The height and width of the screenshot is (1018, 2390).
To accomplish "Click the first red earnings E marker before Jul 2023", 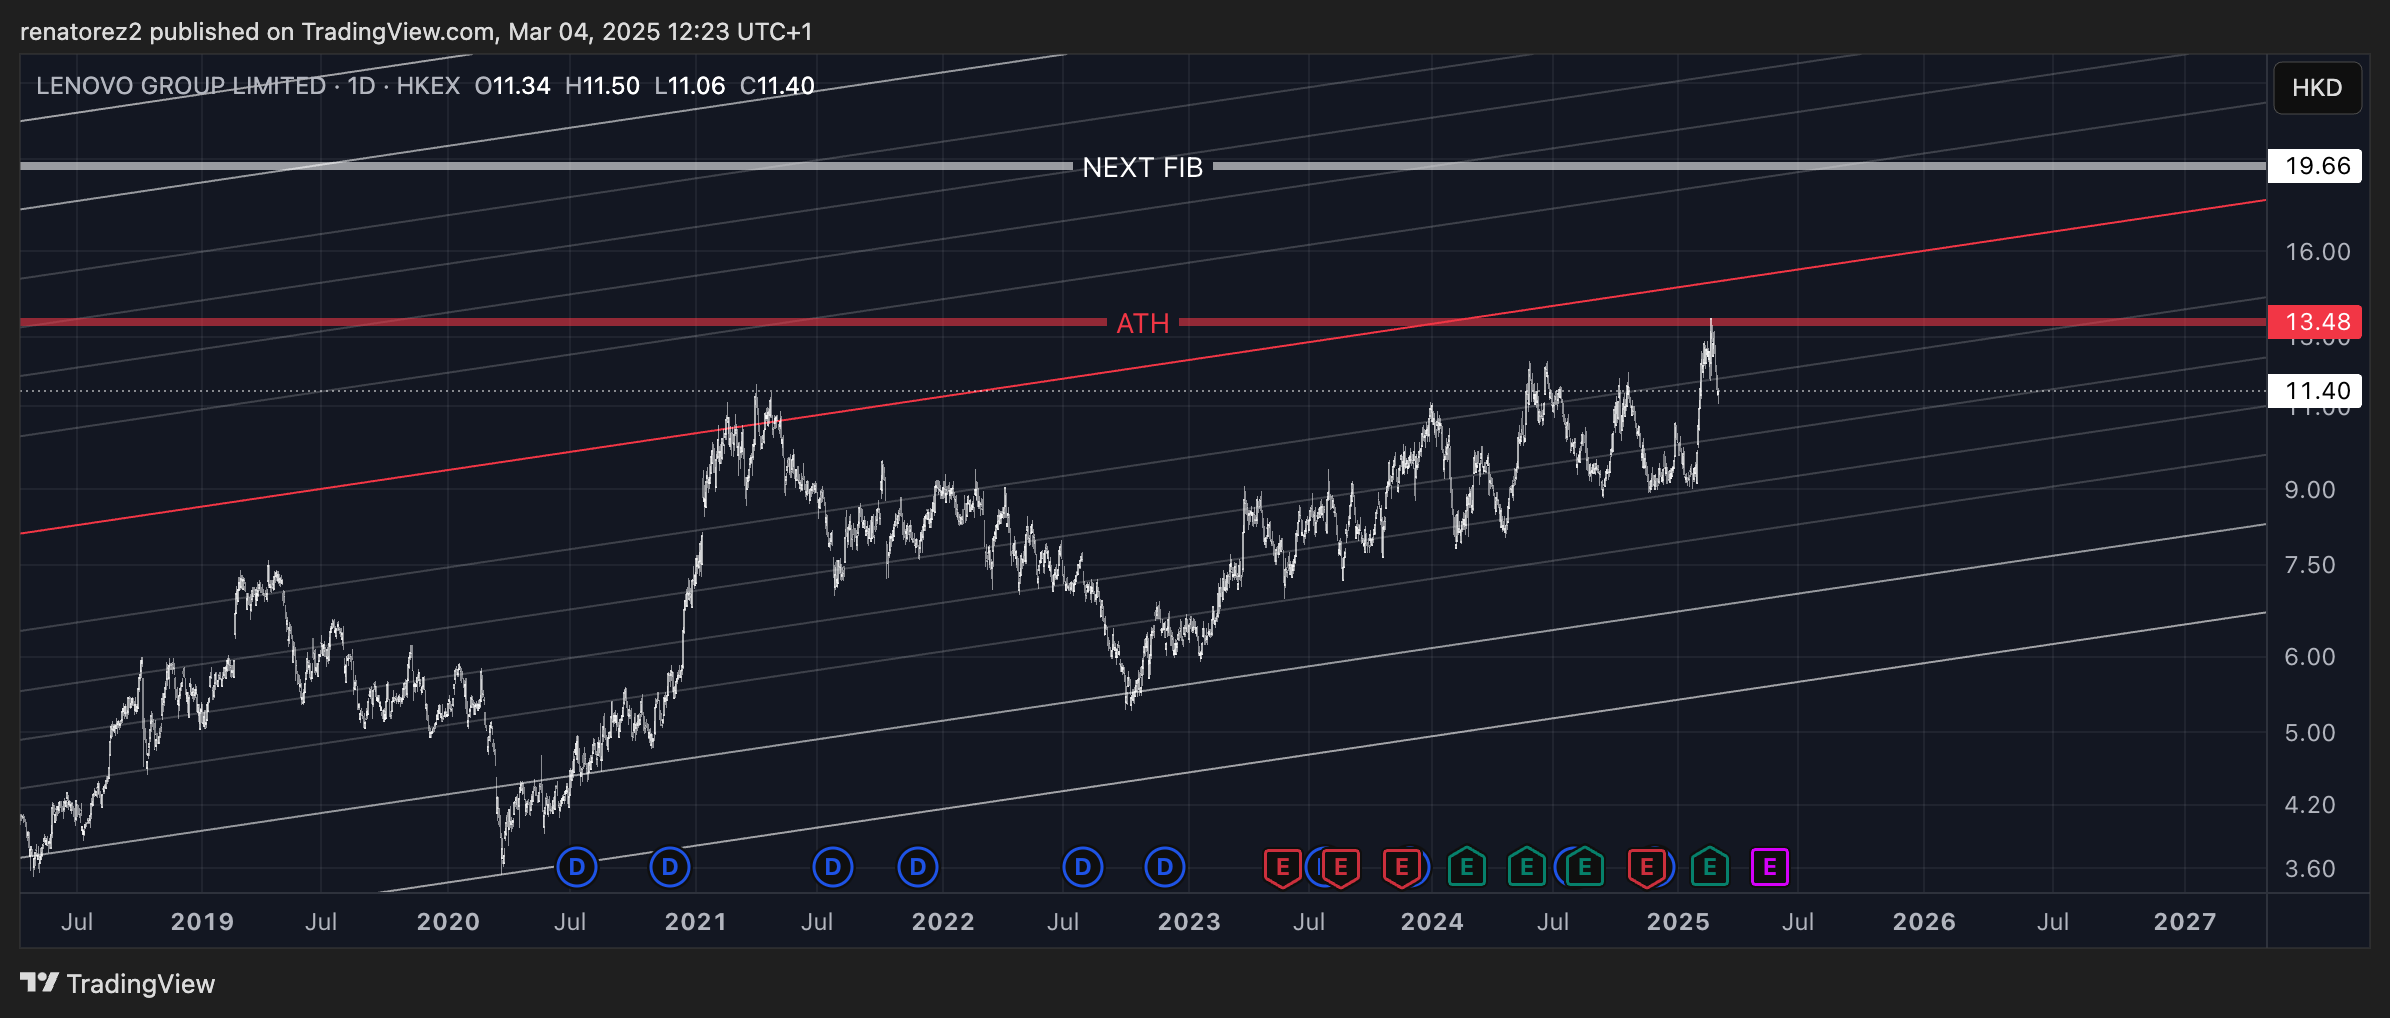I will [1282, 867].
